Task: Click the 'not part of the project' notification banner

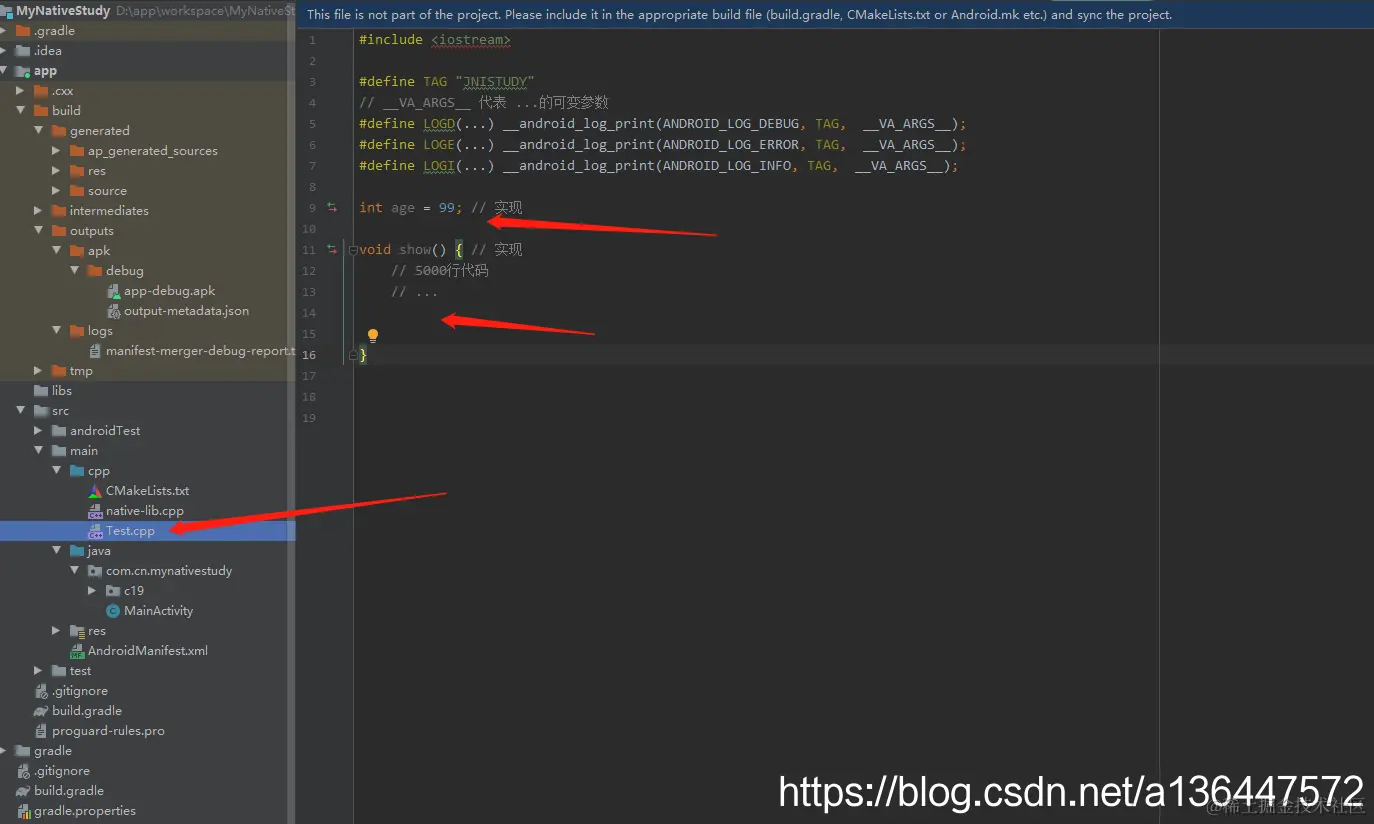Action: tap(835, 15)
